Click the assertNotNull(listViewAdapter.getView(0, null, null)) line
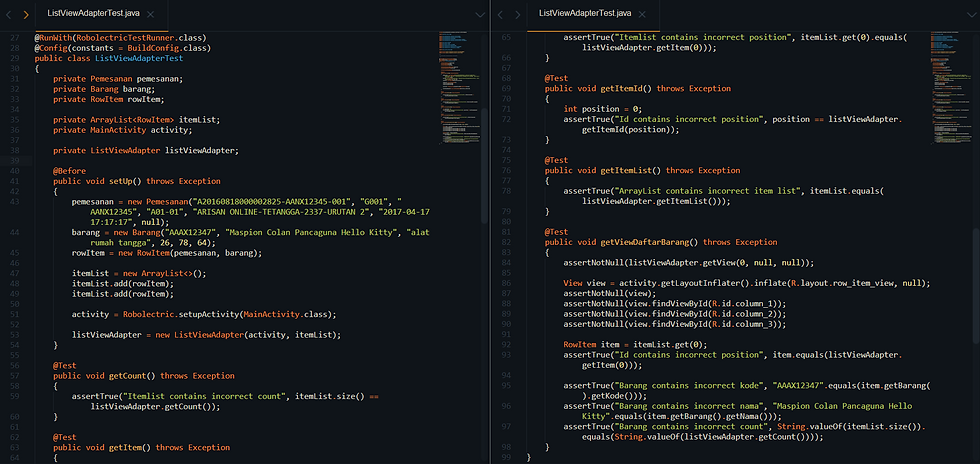 689,263
